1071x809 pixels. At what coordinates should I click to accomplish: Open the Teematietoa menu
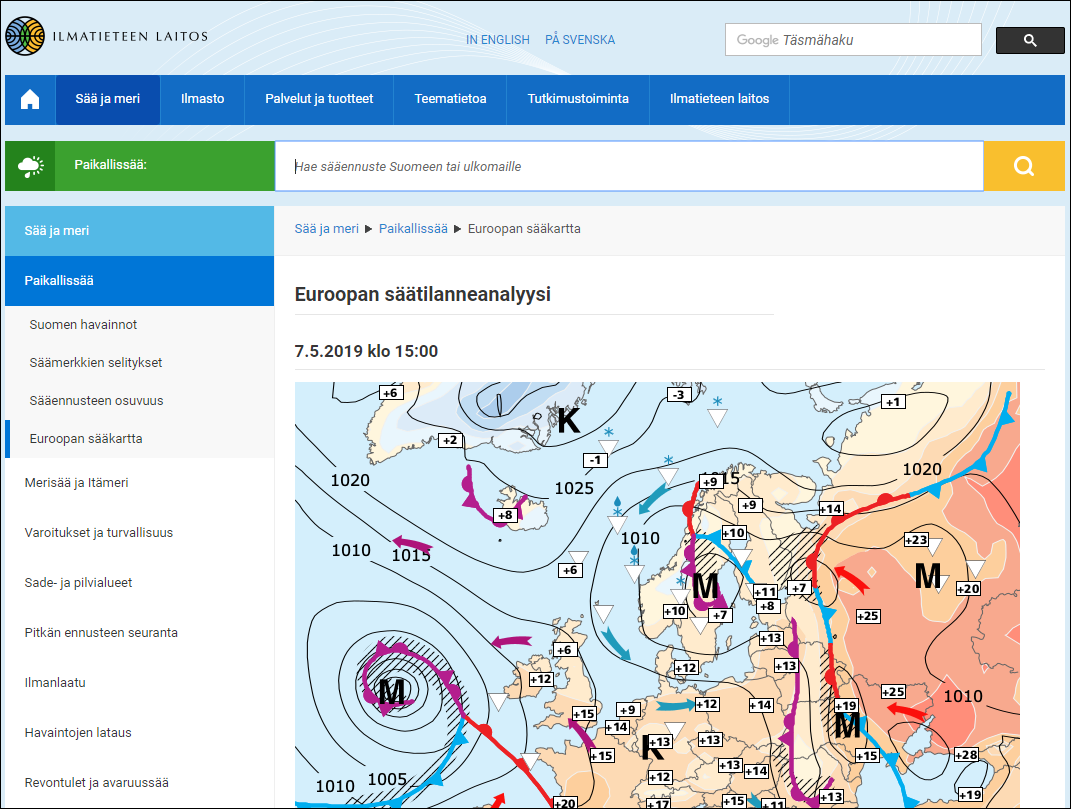point(449,99)
